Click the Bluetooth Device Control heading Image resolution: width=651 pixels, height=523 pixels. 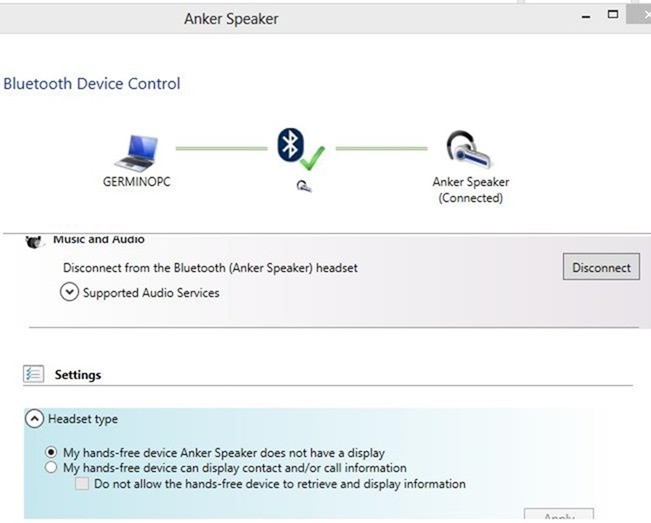pyautogui.click(x=92, y=83)
